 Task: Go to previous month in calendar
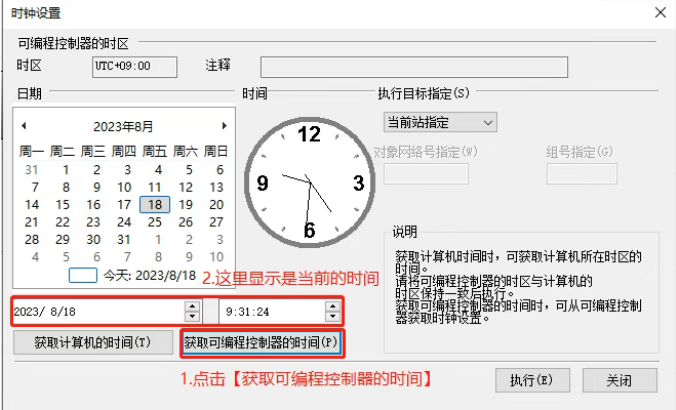(x=24, y=126)
